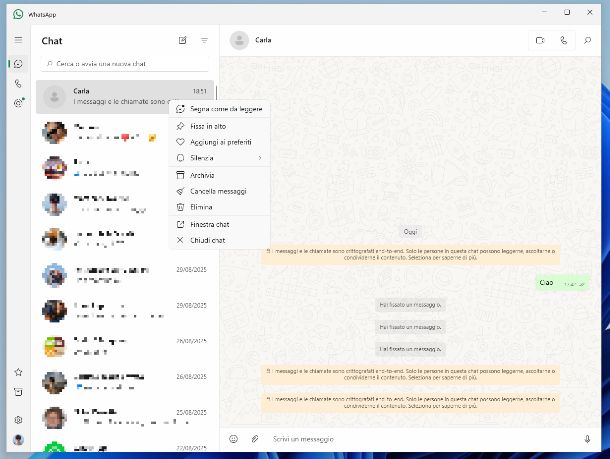Click the Oggi date label
This screenshot has height=459, width=610.
pyautogui.click(x=410, y=232)
